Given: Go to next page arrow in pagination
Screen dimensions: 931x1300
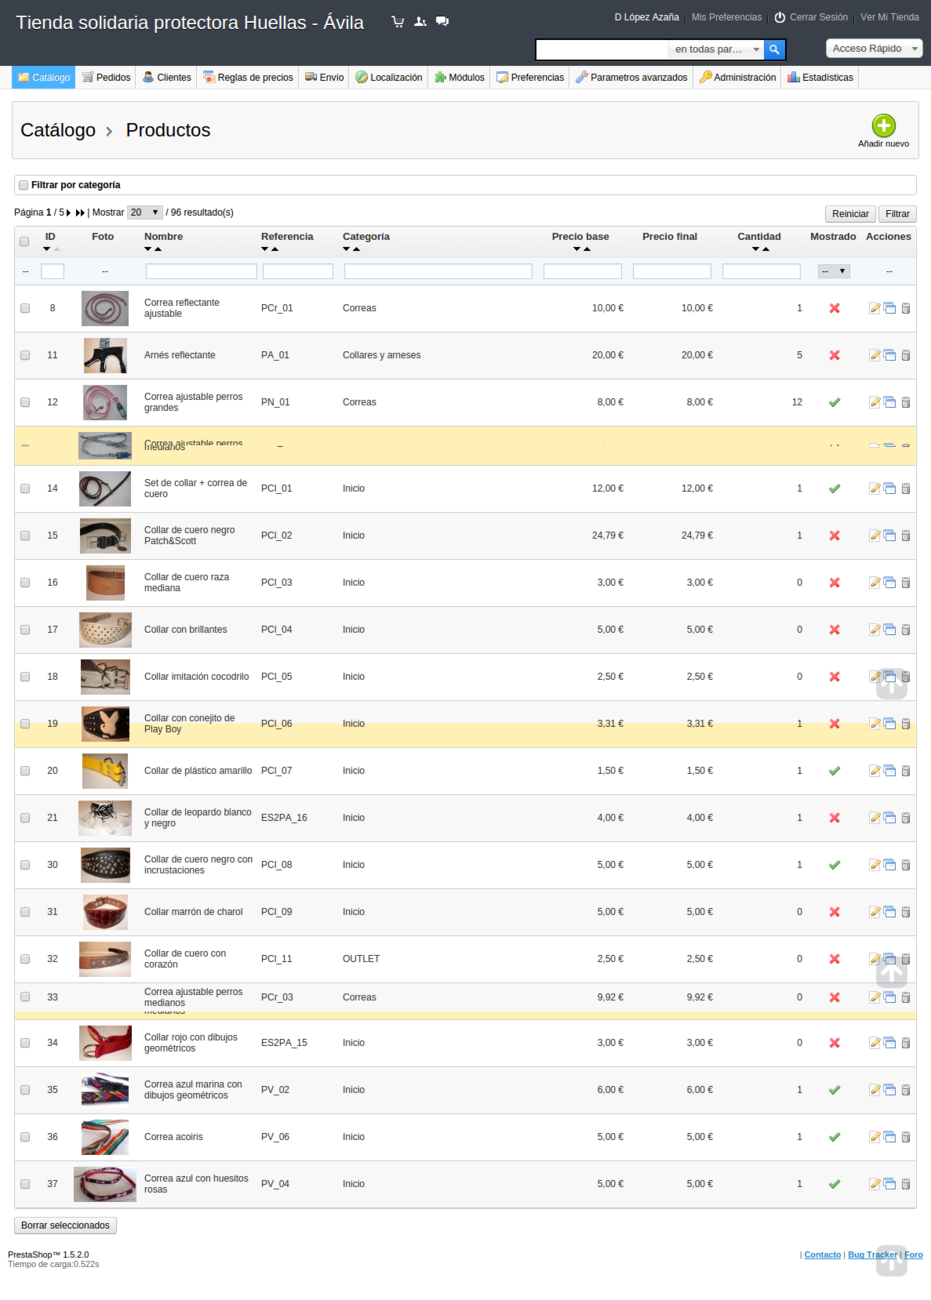Looking at the screenshot, I should tap(69, 213).
